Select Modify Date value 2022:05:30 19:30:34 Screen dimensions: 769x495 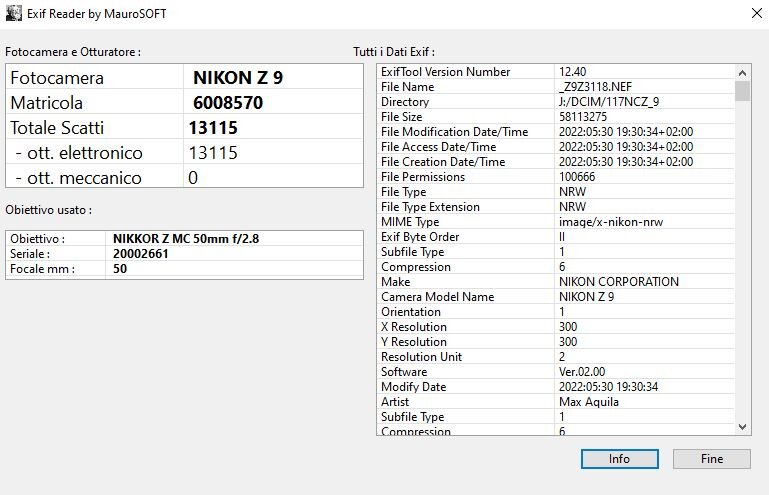pos(609,387)
